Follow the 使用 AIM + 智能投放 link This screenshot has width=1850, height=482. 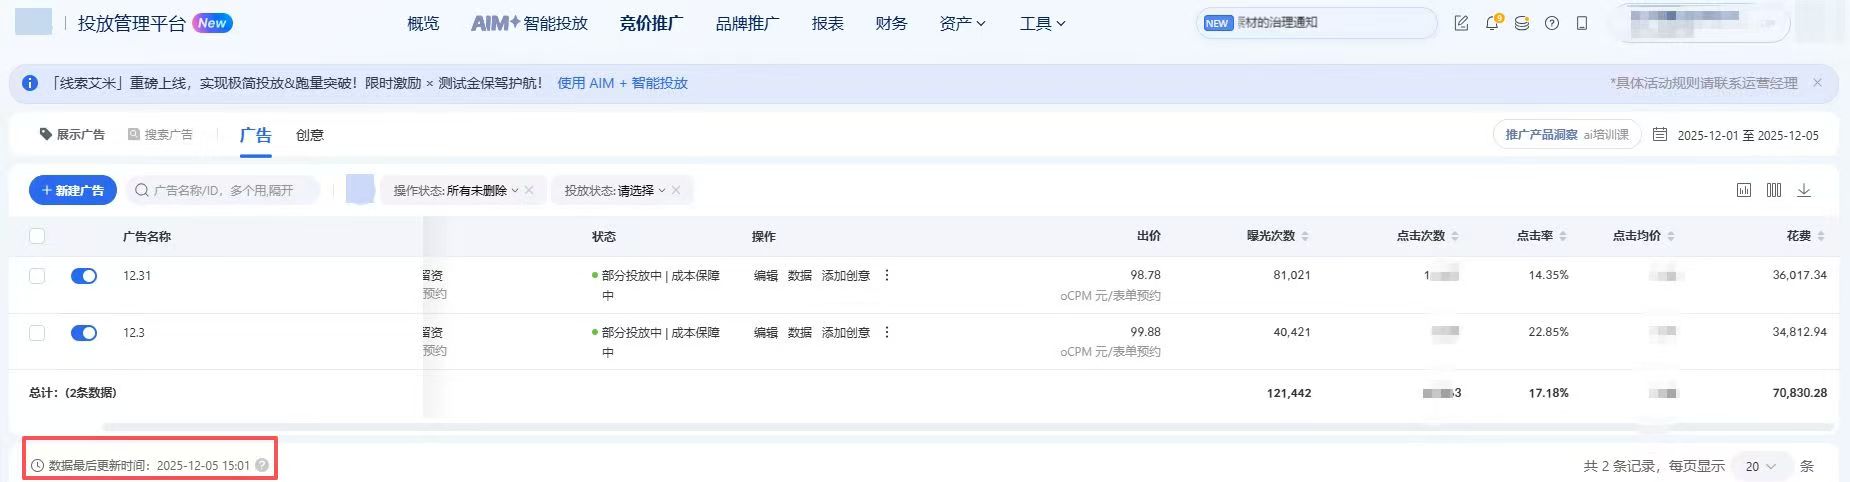[x=622, y=83]
